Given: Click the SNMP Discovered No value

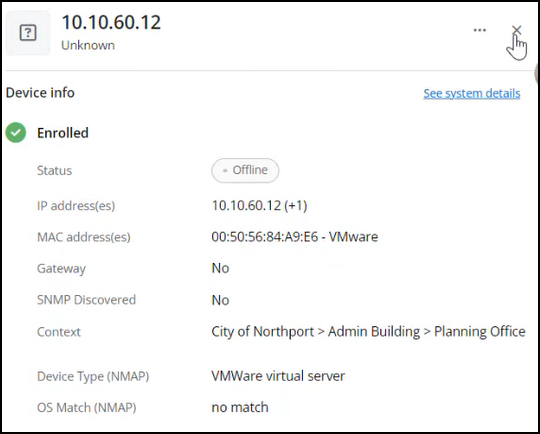Looking at the screenshot, I should tap(220, 300).
